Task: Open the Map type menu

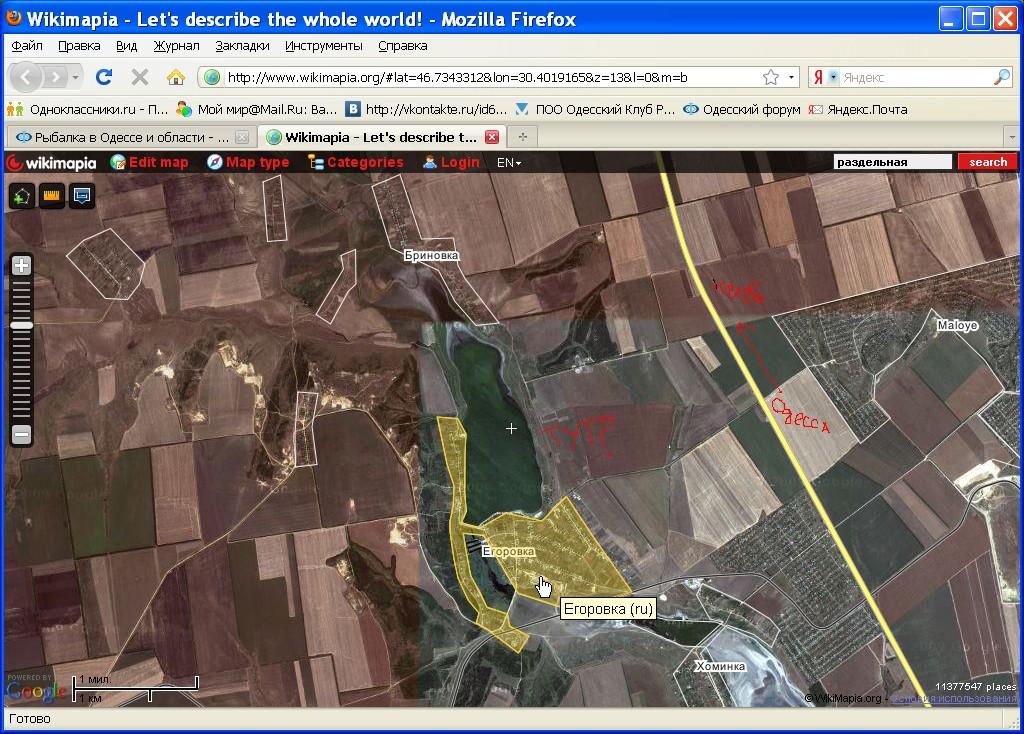Action: pos(248,162)
